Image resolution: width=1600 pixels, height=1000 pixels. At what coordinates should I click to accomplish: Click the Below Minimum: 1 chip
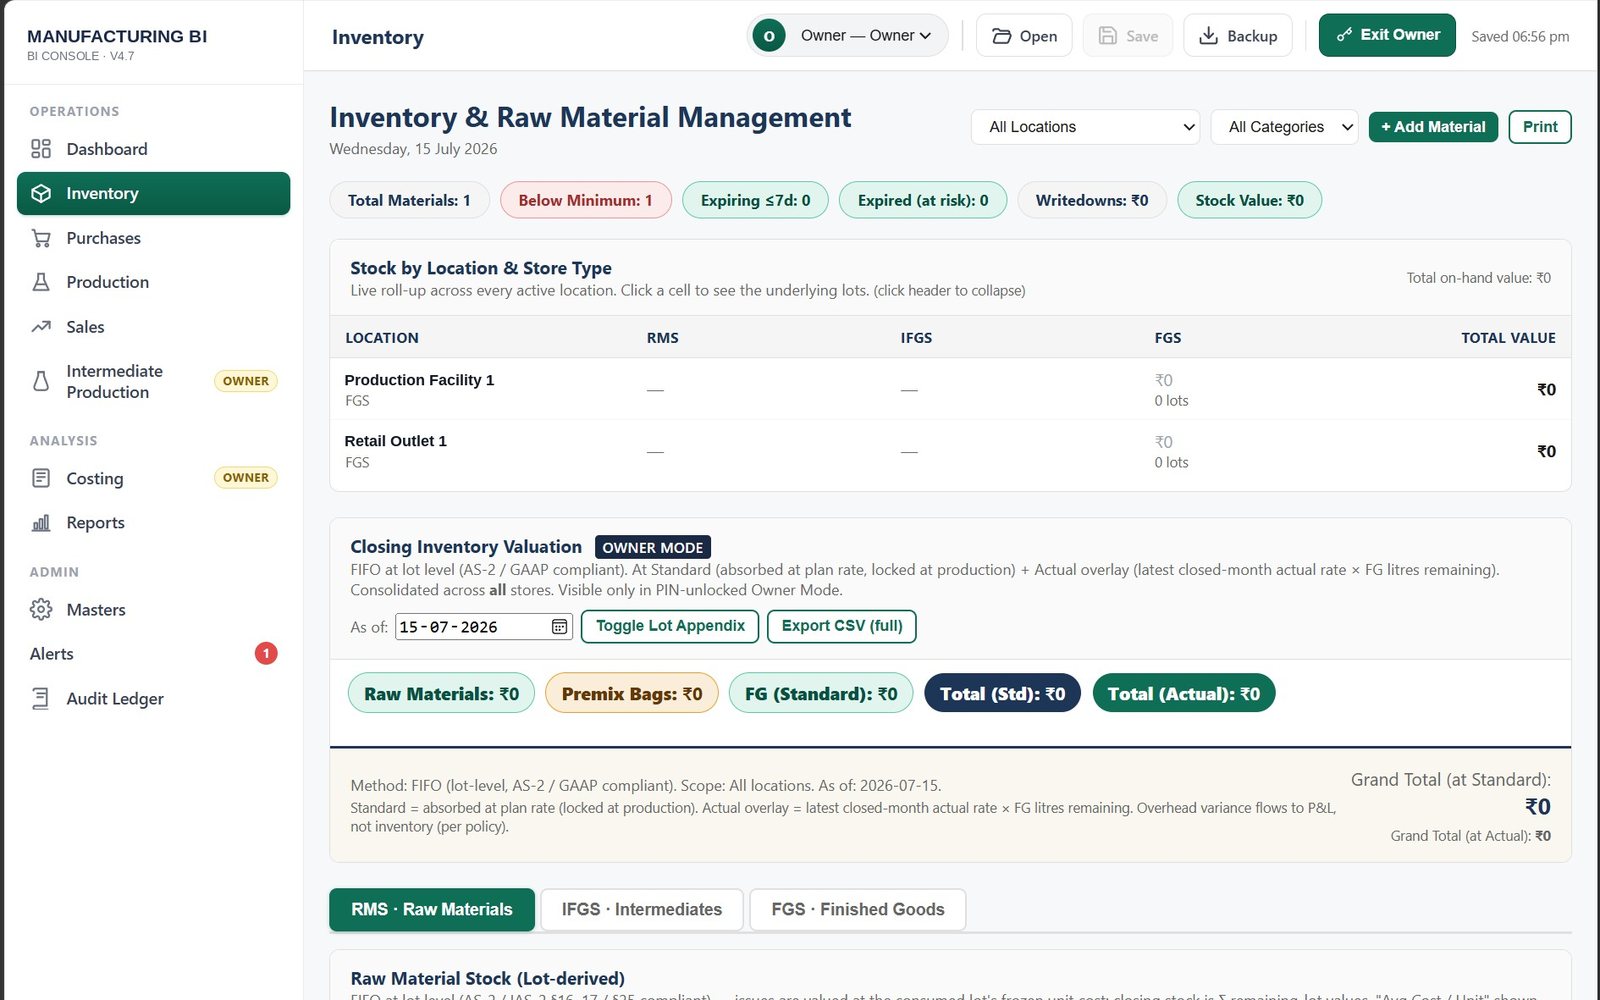pyautogui.click(x=585, y=200)
